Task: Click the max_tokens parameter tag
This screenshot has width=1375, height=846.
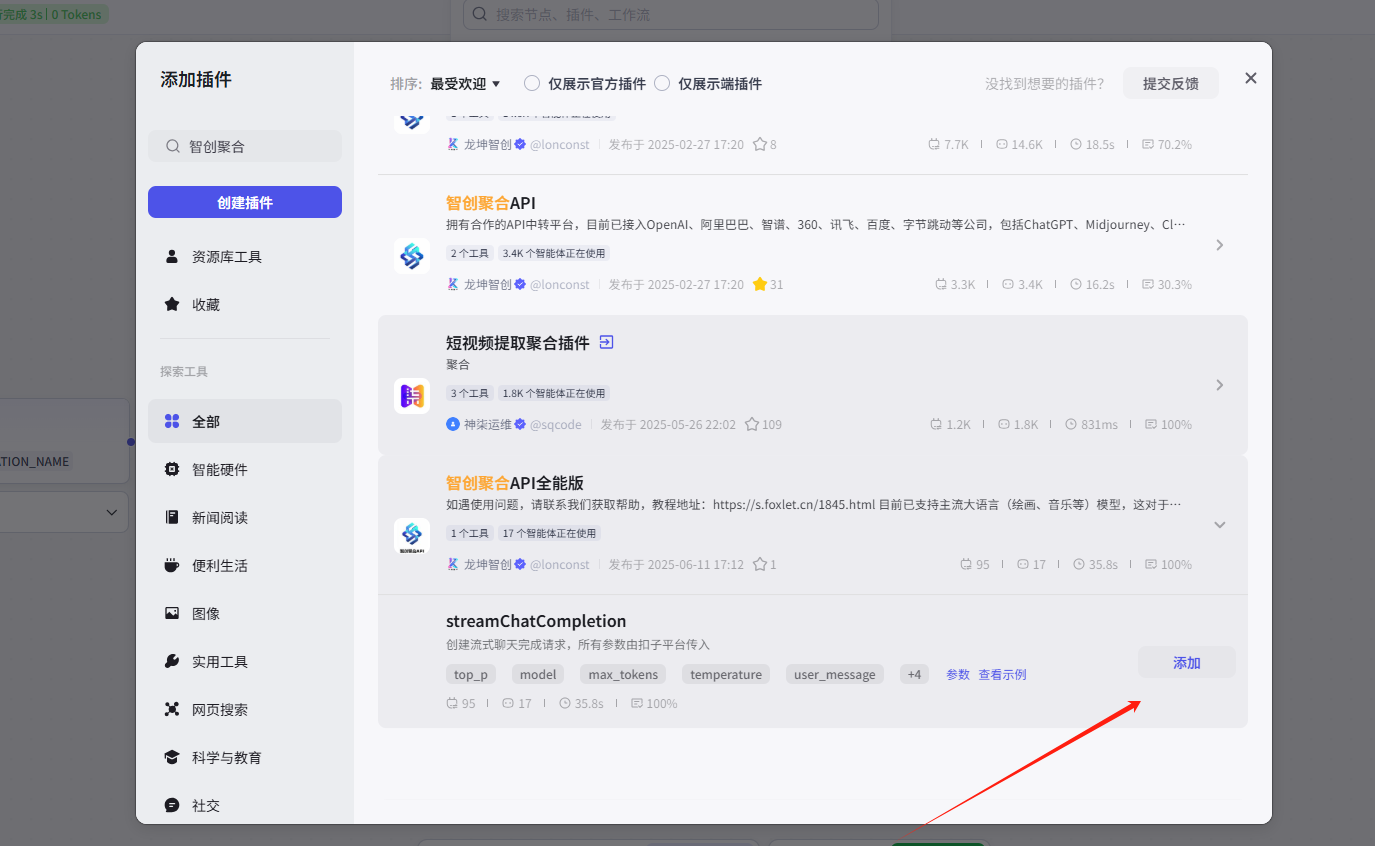Action: pos(623,674)
